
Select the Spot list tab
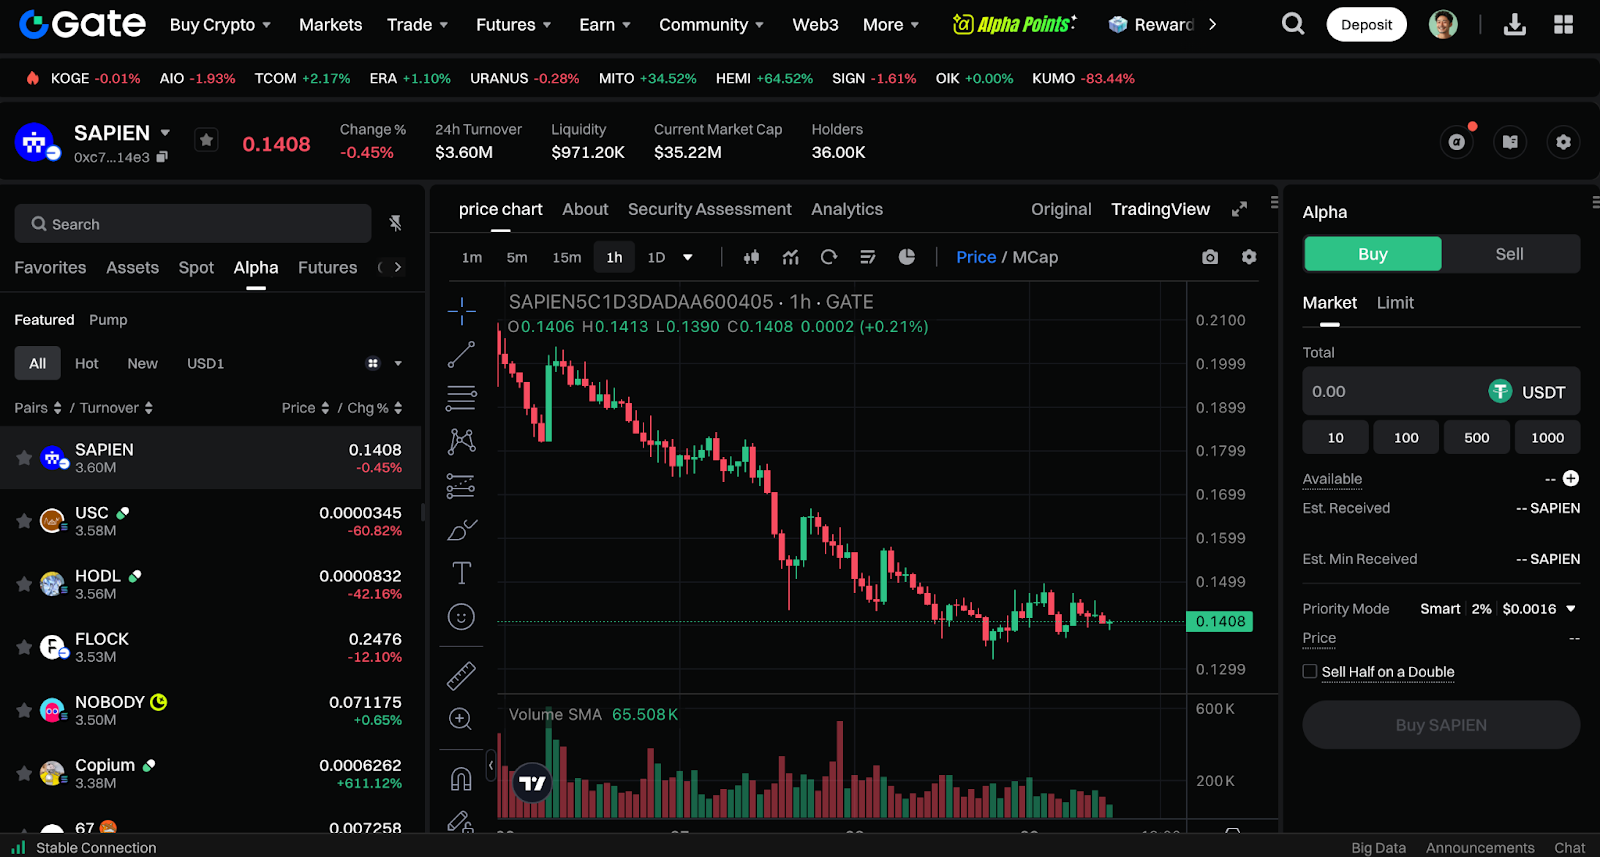click(x=196, y=267)
